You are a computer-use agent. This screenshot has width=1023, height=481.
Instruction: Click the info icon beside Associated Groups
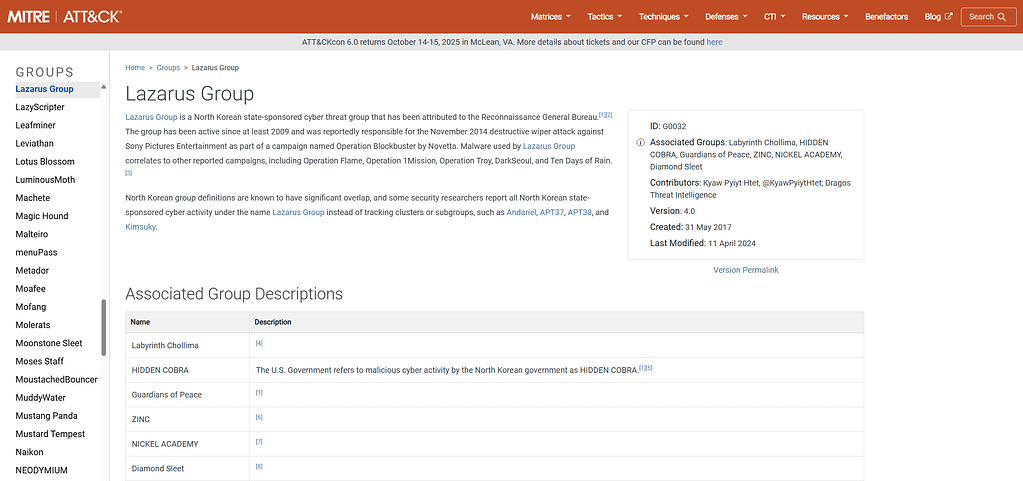(x=640, y=143)
